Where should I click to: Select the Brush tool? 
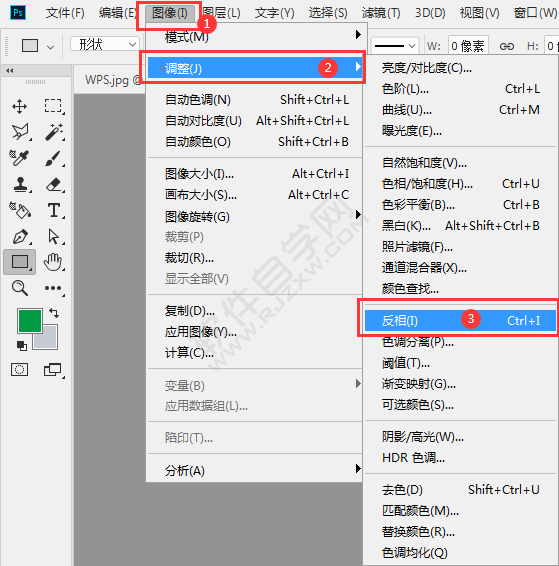click(53, 158)
